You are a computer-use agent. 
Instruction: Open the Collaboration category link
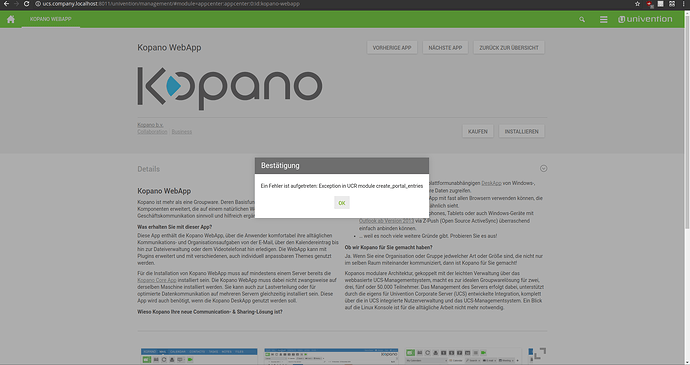click(x=152, y=132)
